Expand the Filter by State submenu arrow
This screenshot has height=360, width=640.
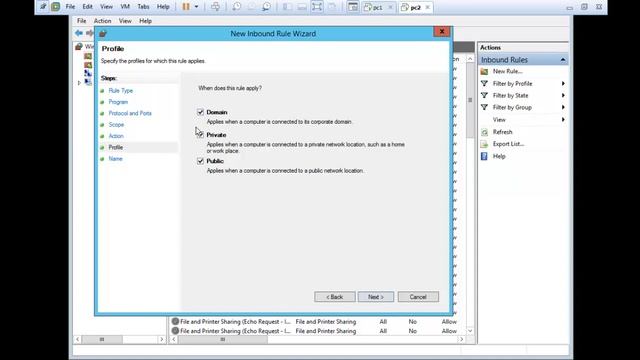pyautogui.click(x=563, y=95)
